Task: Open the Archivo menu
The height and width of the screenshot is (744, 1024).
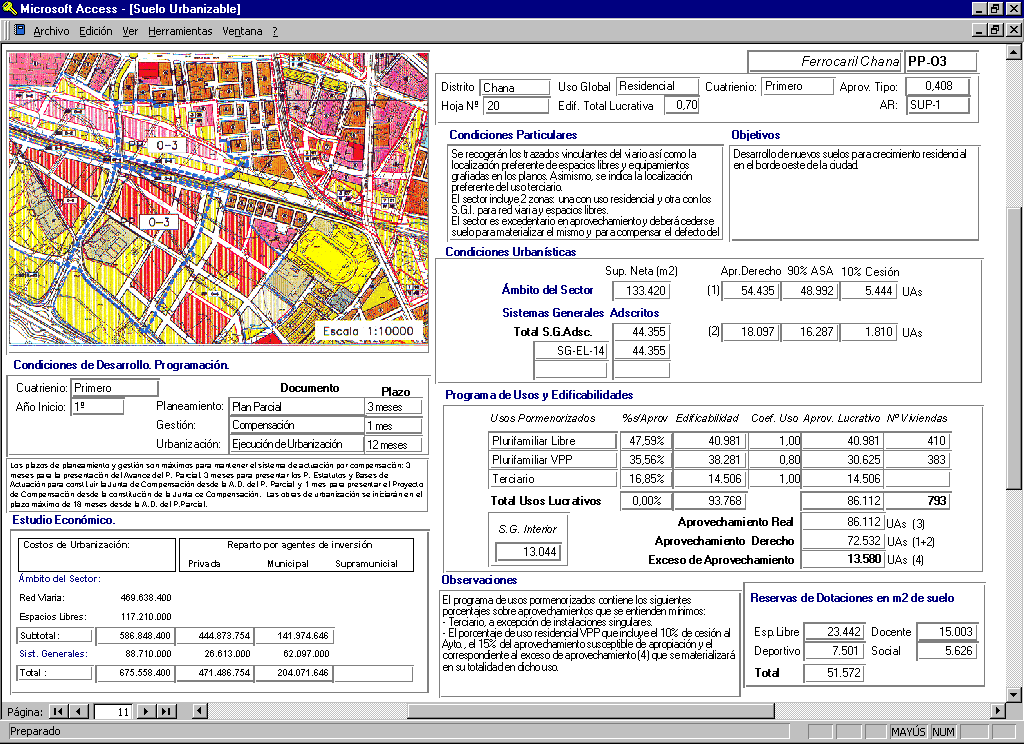Action: coord(51,31)
